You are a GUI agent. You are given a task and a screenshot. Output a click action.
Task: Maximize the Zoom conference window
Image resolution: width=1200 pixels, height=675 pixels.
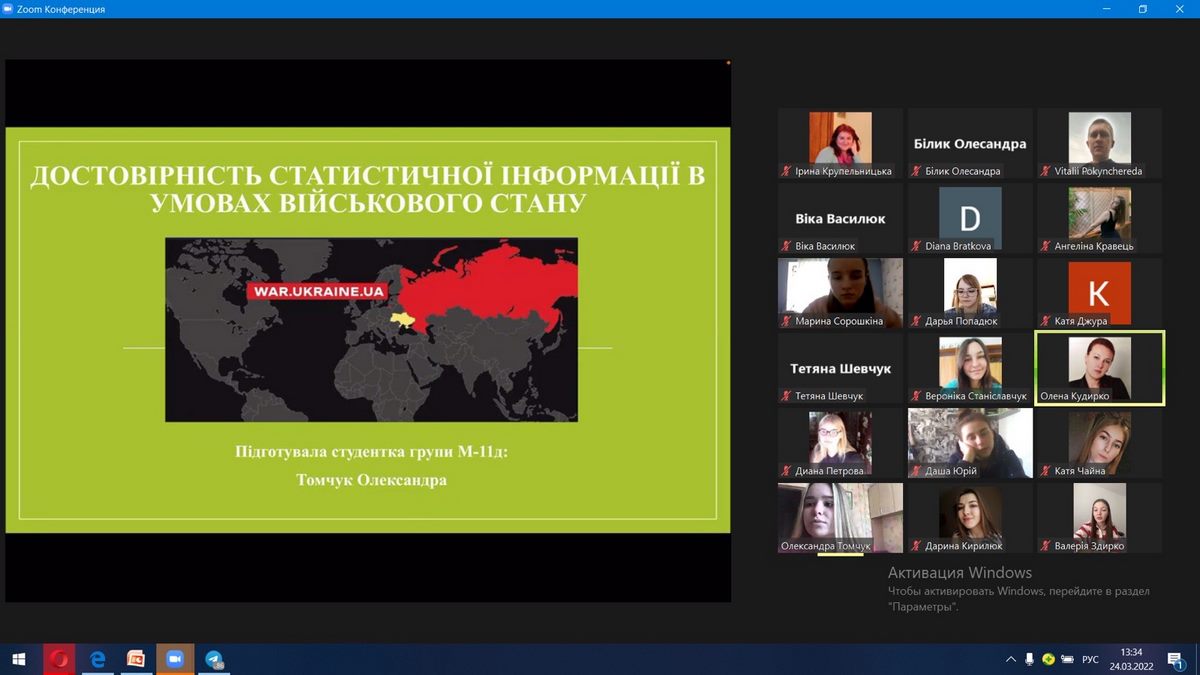pyautogui.click(x=1143, y=9)
